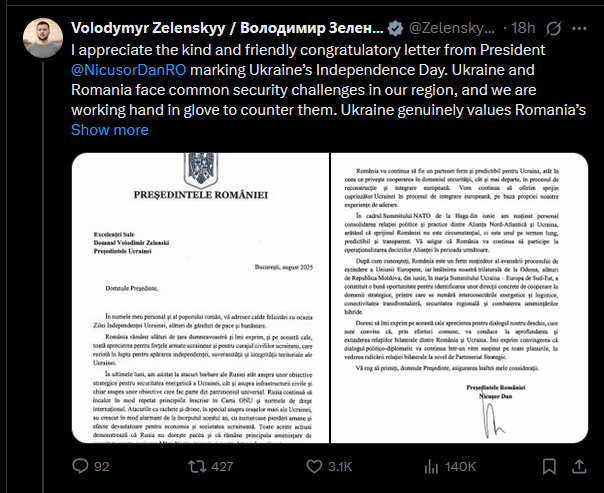Click the blue verified badge
The height and width of the screenshot is (493, 604).
[x=395, y=28]
